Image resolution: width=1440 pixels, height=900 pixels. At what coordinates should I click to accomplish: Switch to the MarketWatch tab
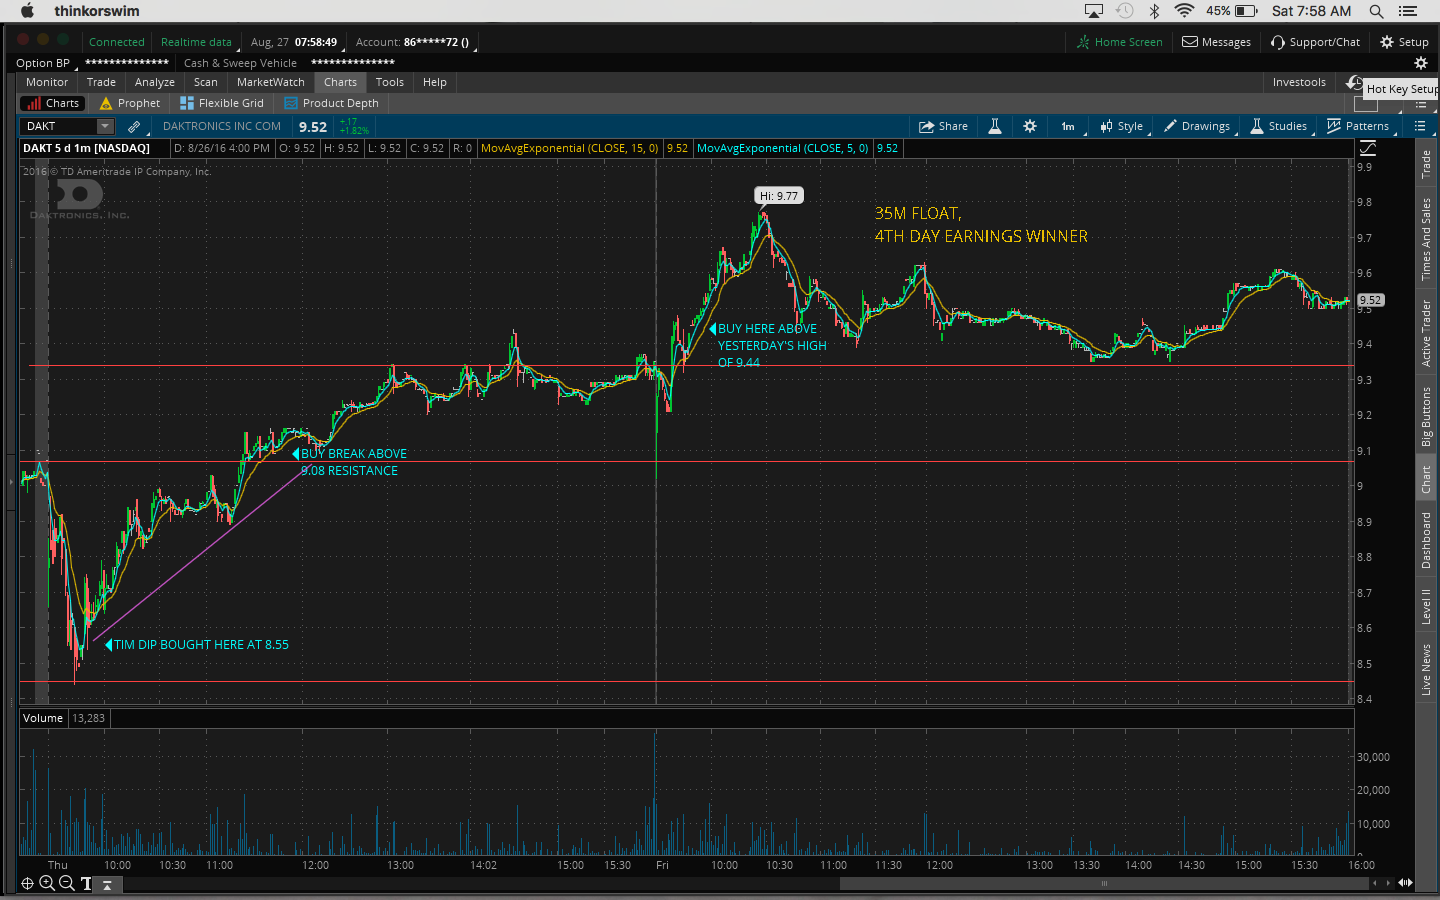click(x=271, y=82)
